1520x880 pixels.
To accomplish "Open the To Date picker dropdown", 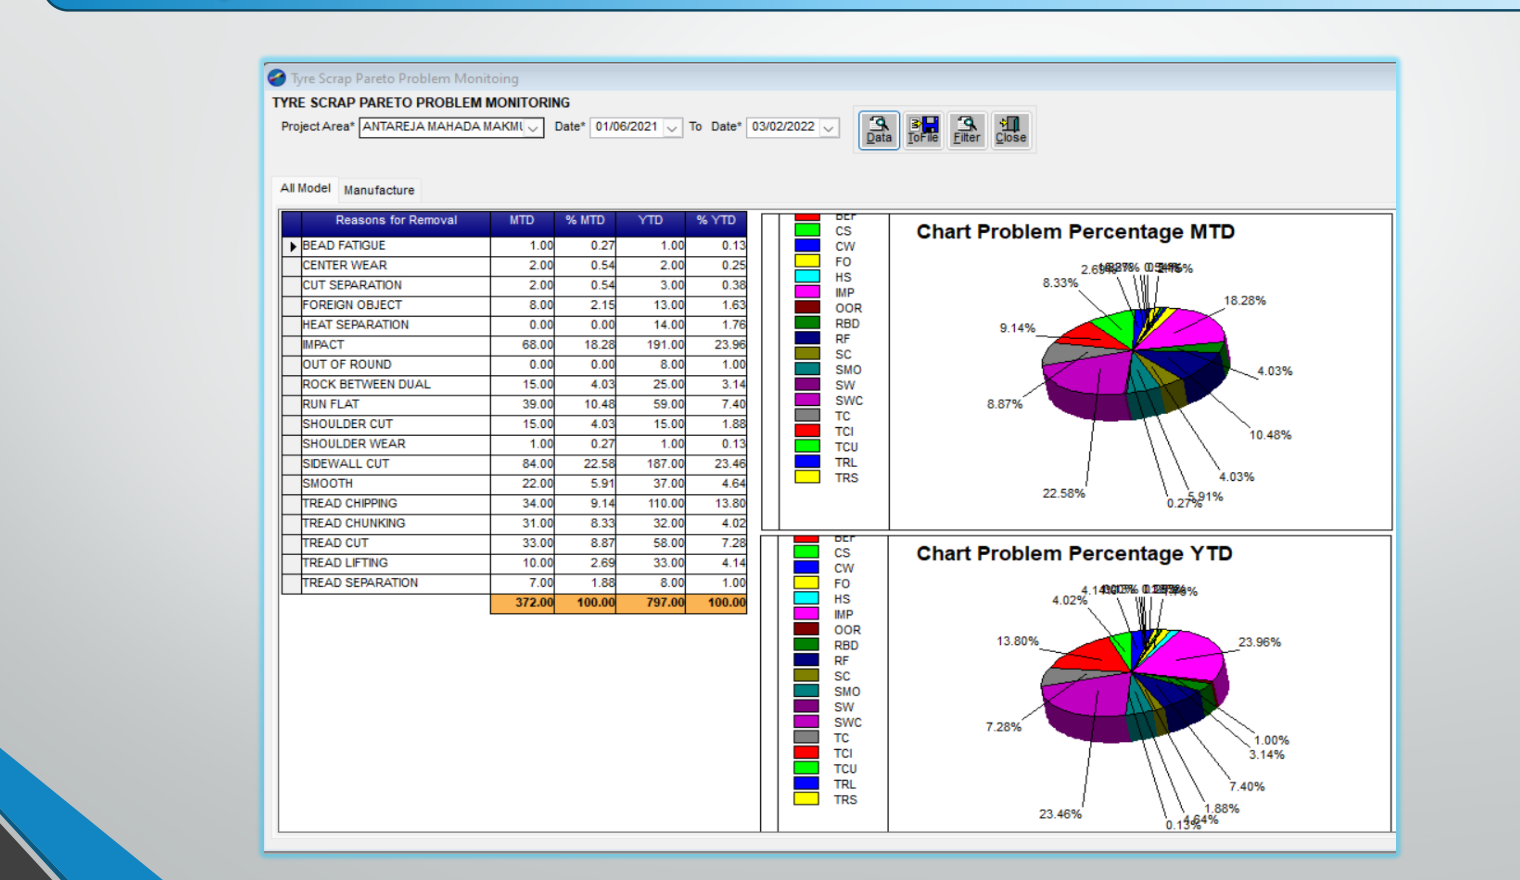I will coord(828,128).
